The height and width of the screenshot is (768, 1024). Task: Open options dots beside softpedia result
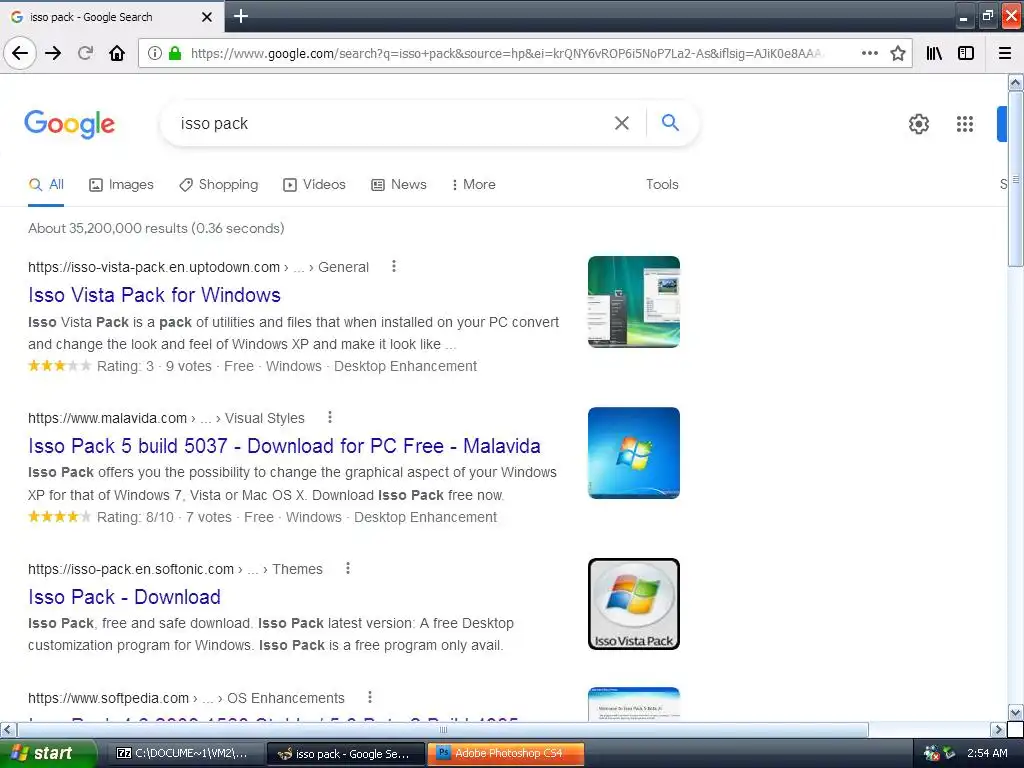(x=370, y=697)
